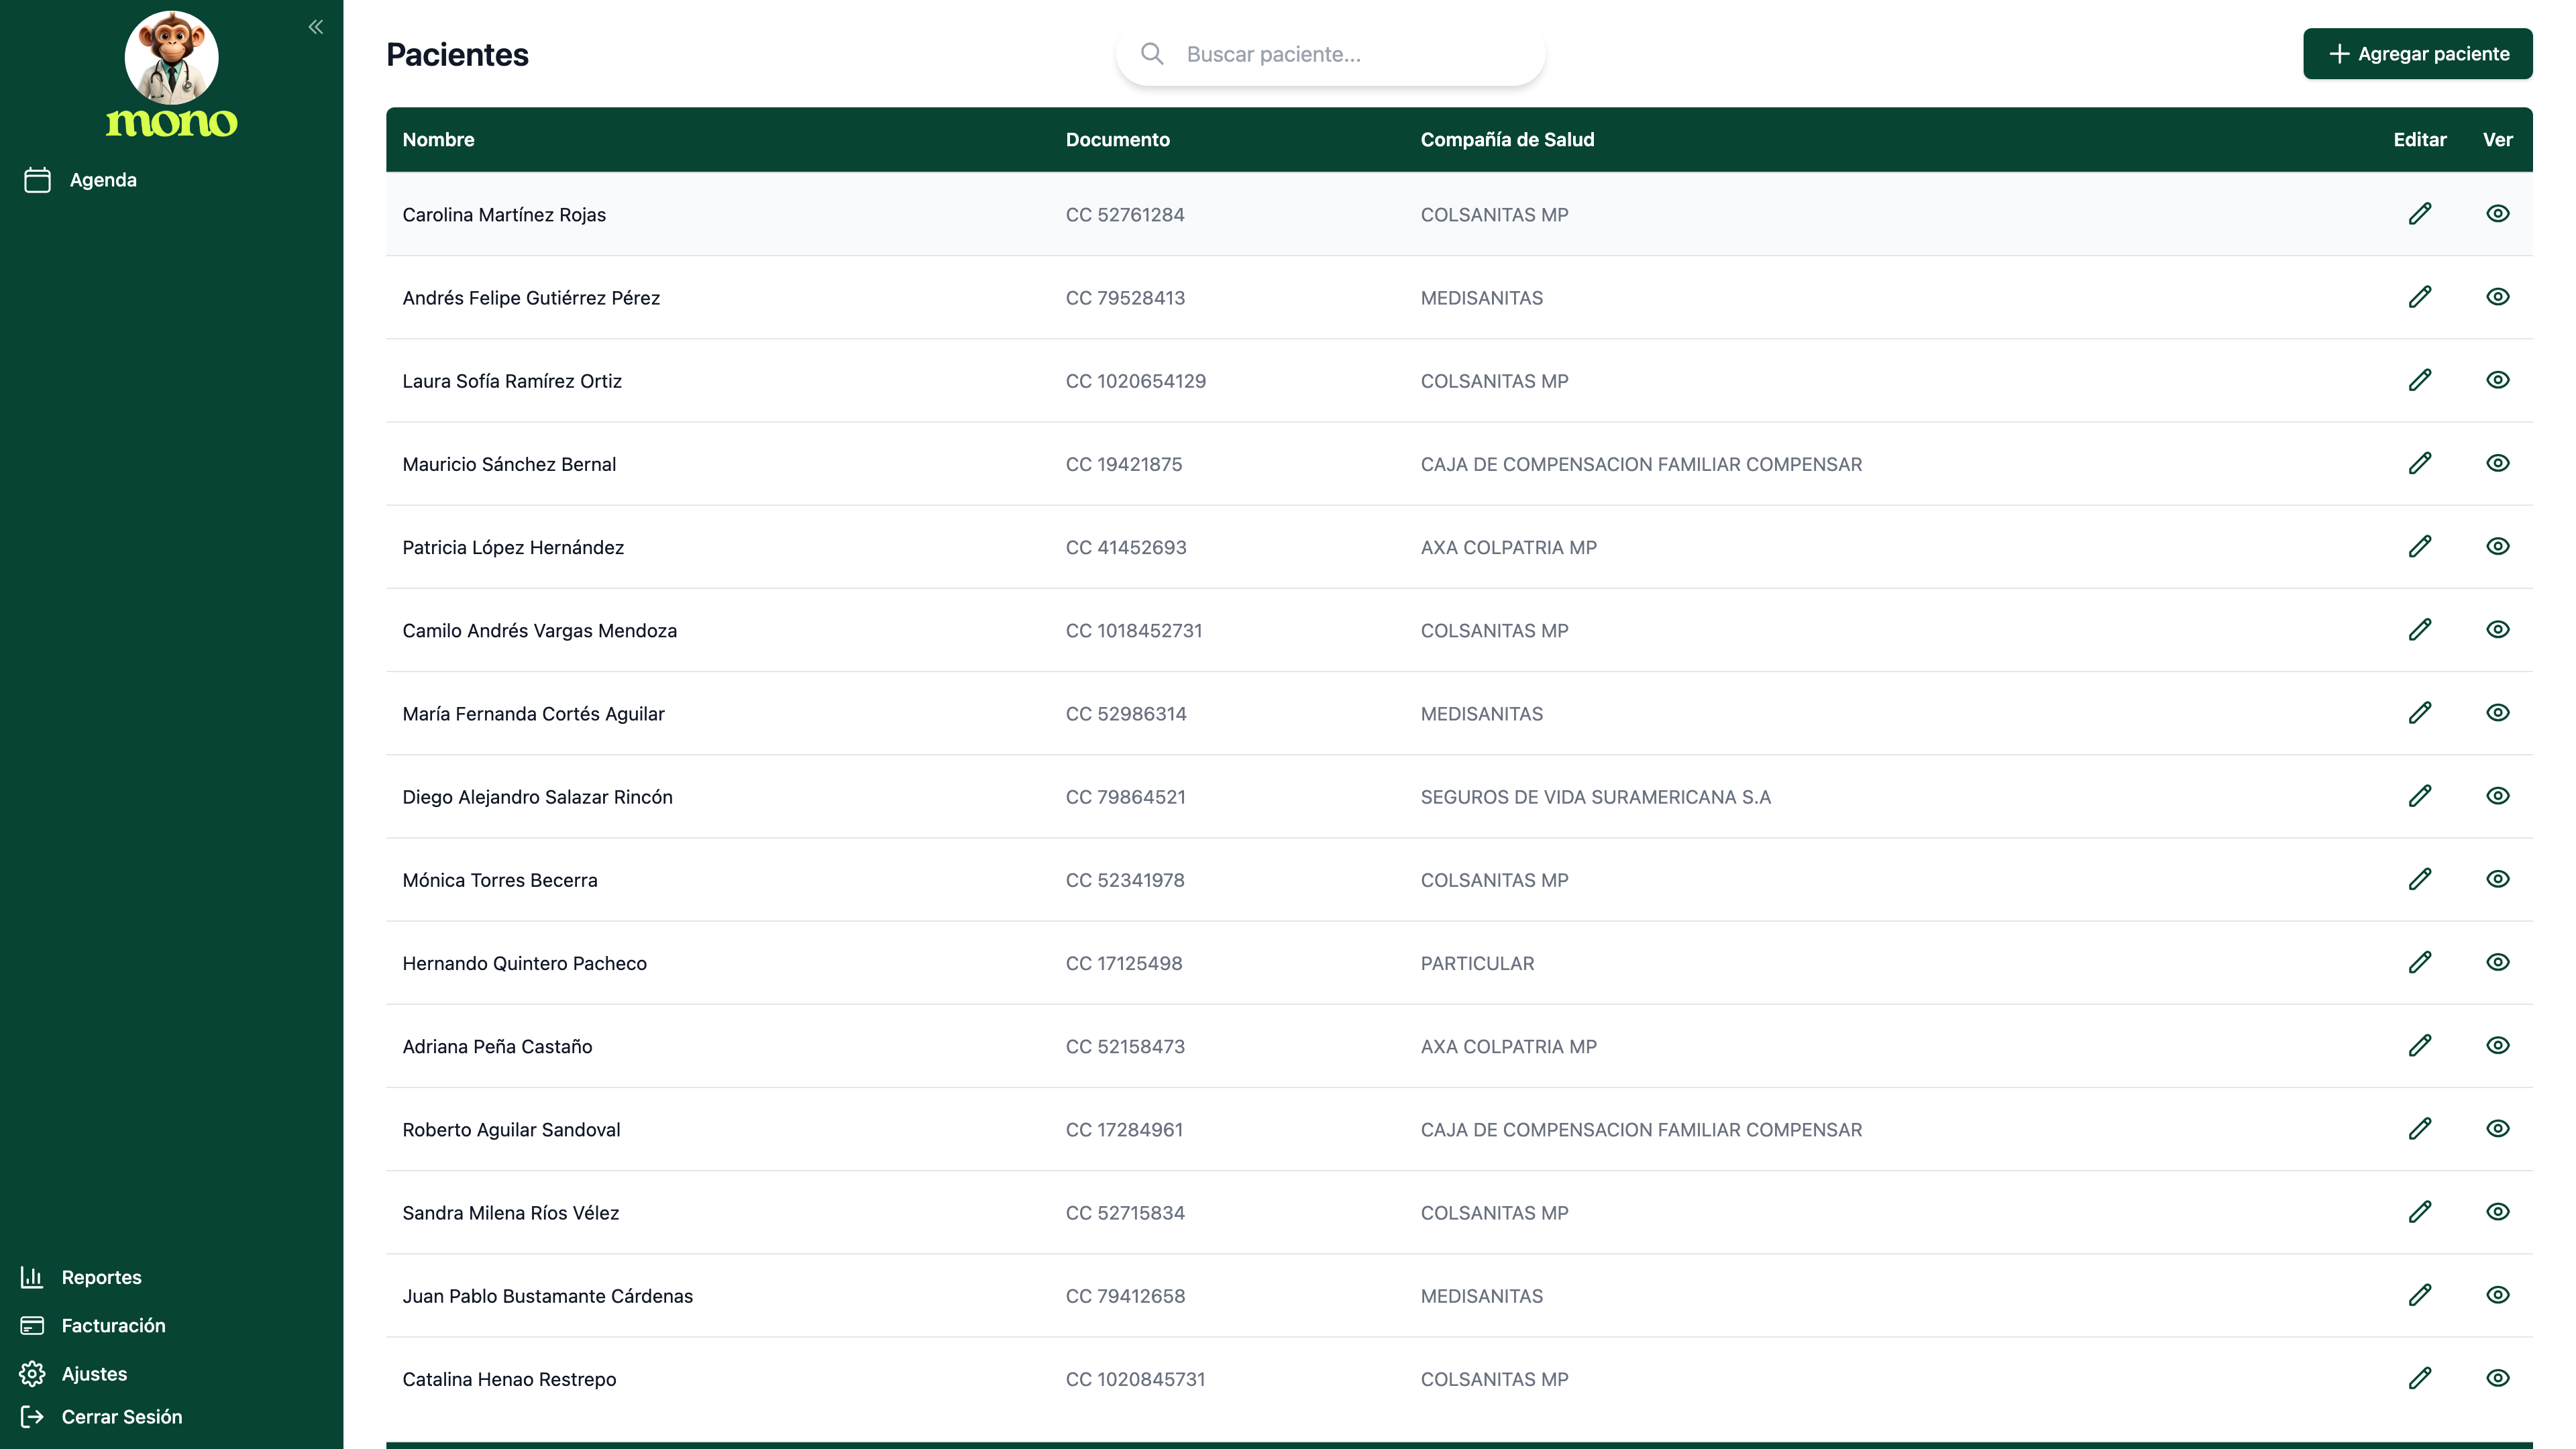
Task: Click the Nombre column header
Action: click(438, 140)
